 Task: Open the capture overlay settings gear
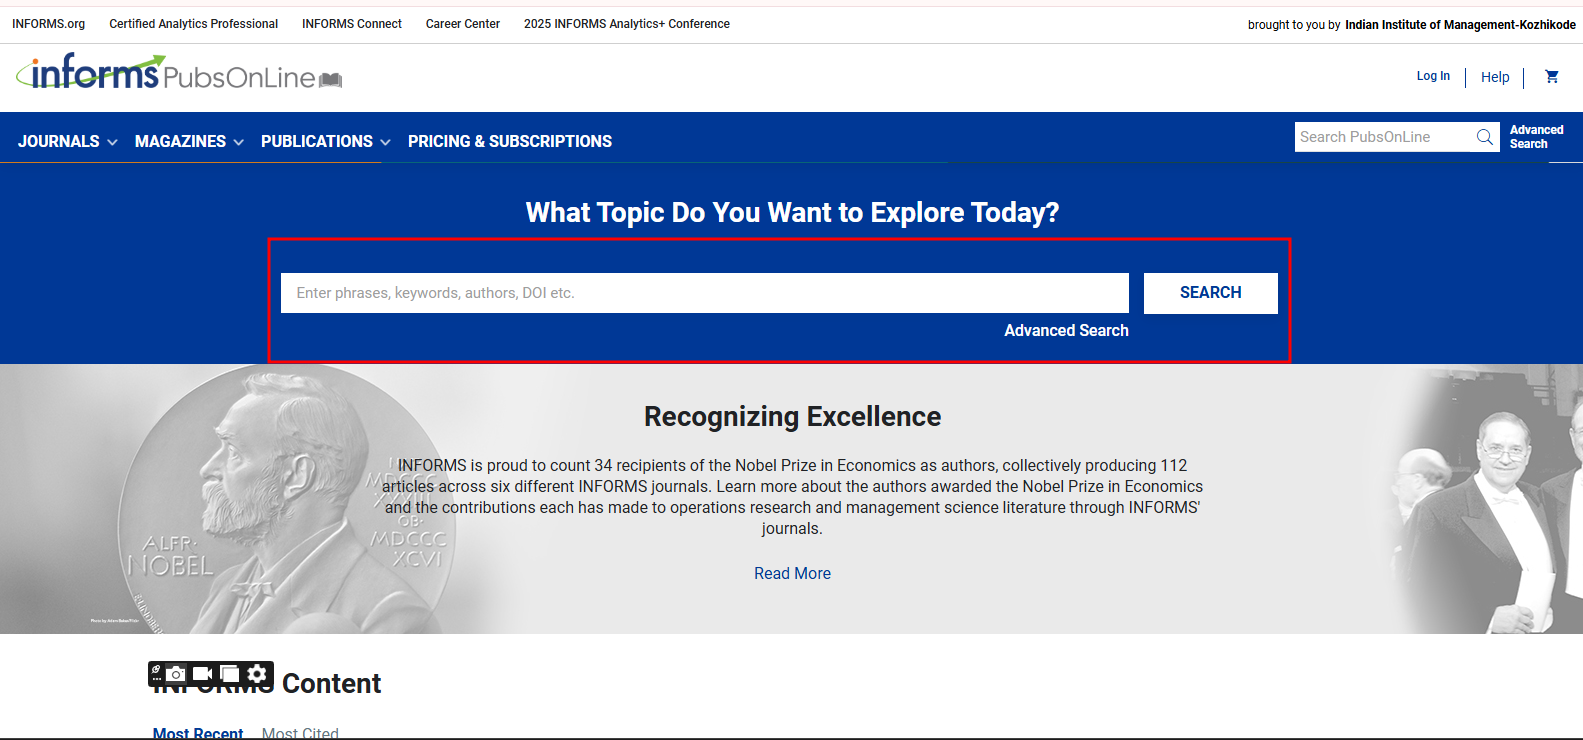click(x=257, y=674)
